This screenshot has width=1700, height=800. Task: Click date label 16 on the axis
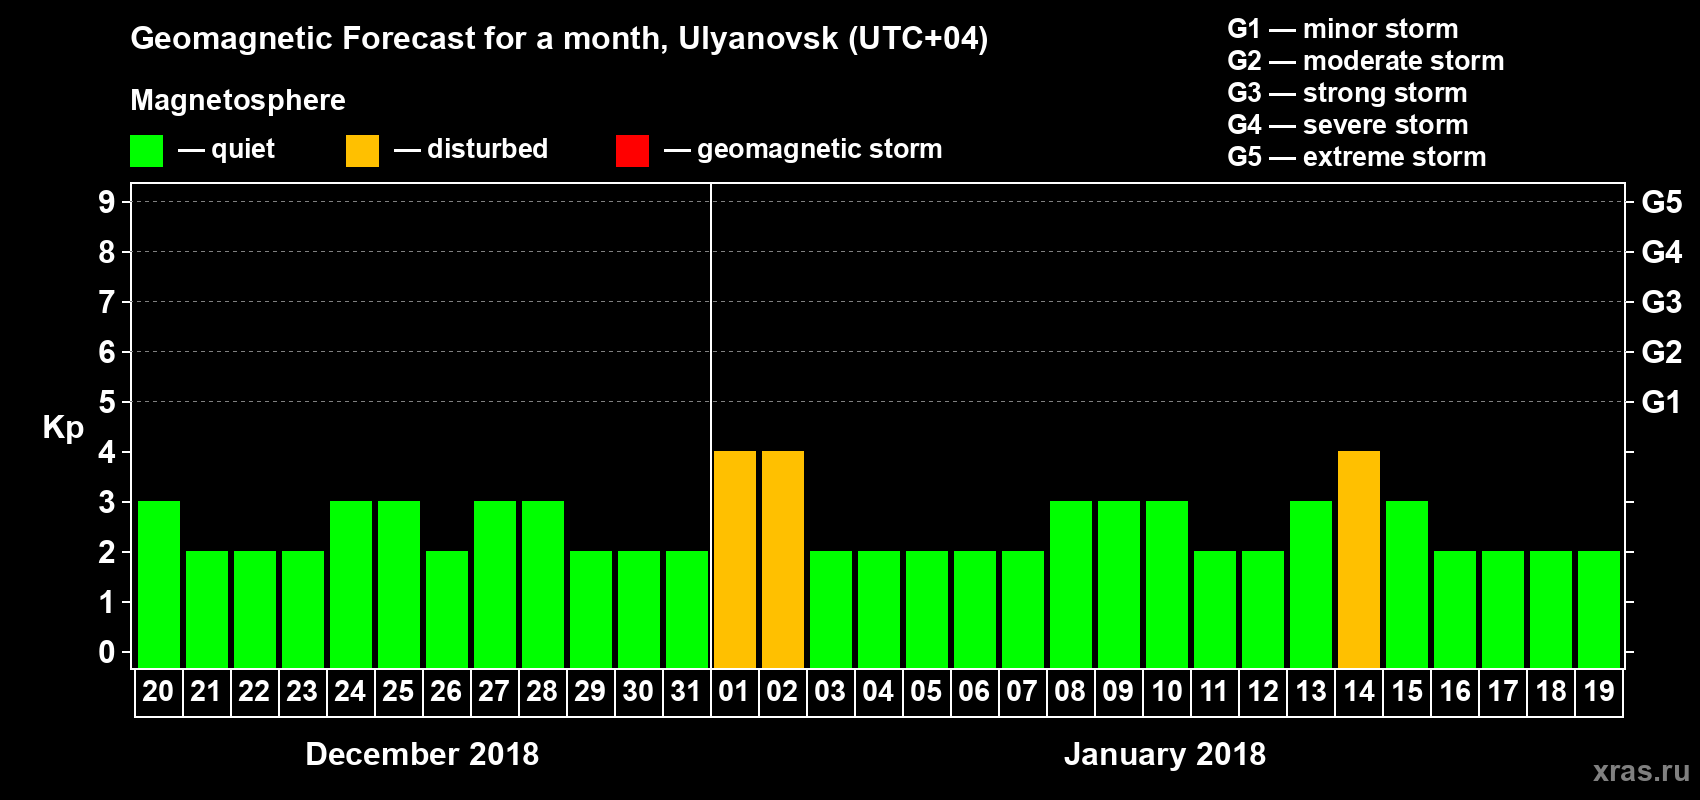coord(1455,691)
